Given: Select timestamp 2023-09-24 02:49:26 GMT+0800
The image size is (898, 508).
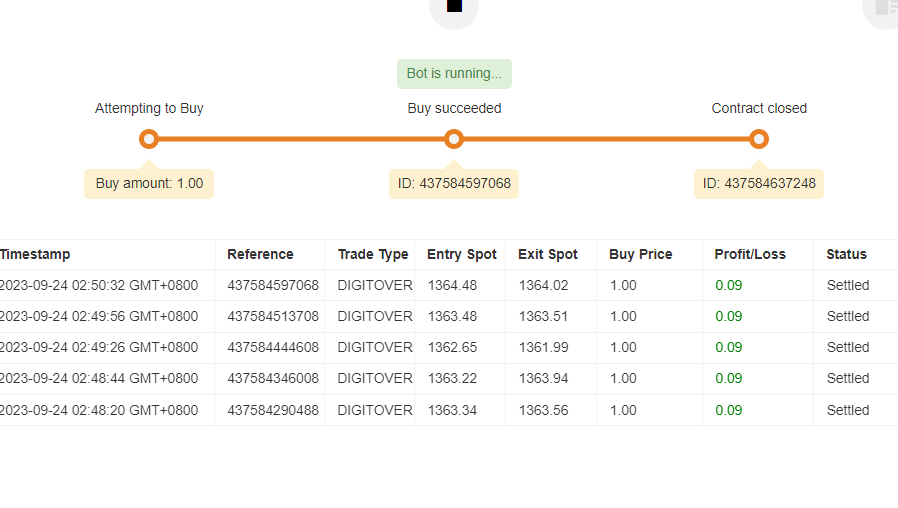Looking at the screenshot, I should (x=99, y=347).
